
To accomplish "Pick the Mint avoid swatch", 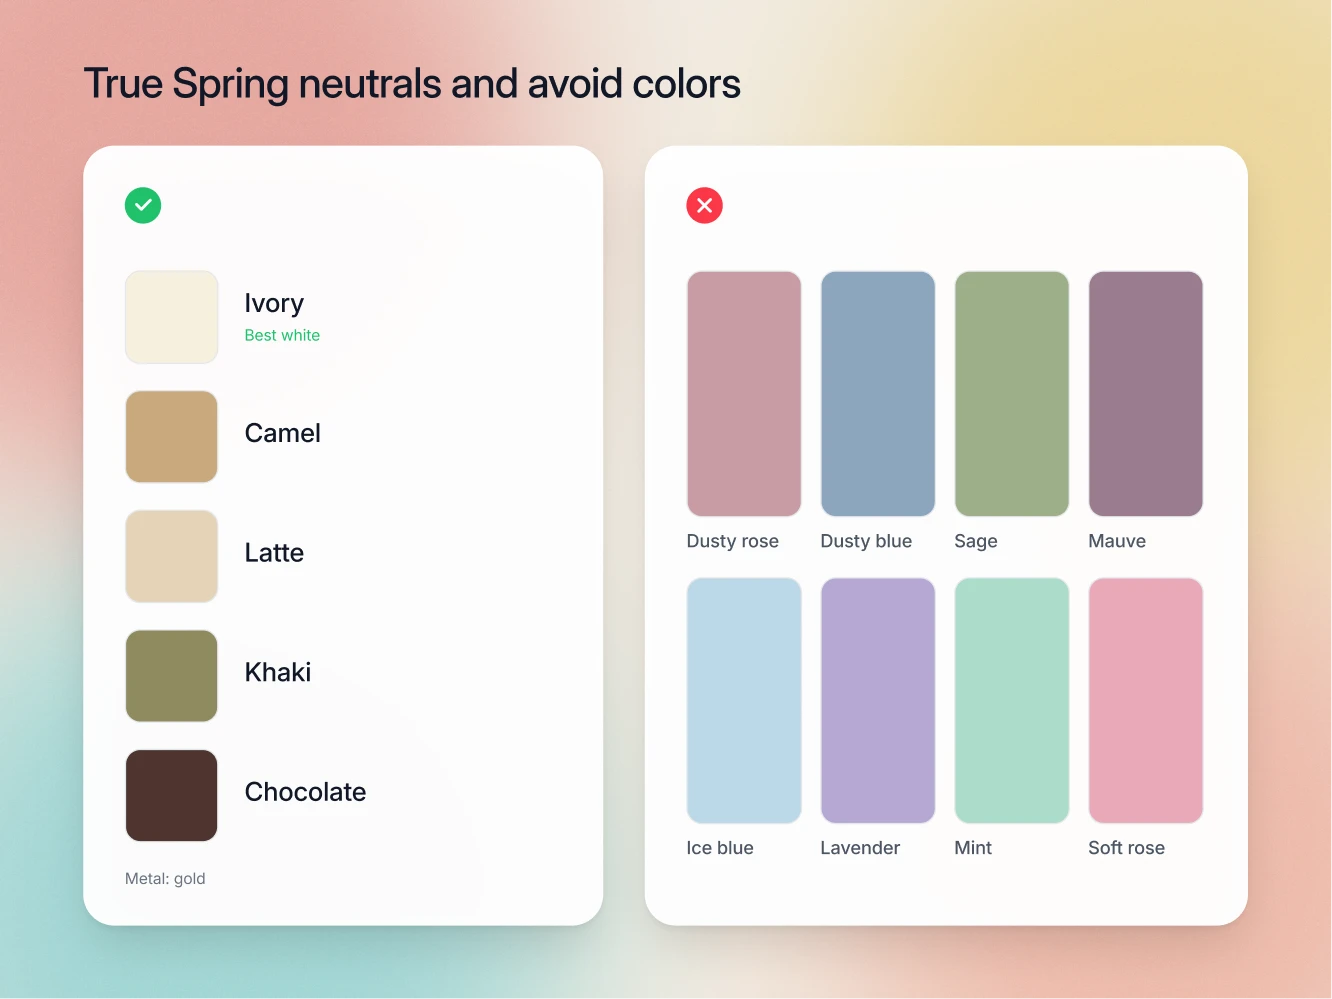I will click(x=1012, y=701).
